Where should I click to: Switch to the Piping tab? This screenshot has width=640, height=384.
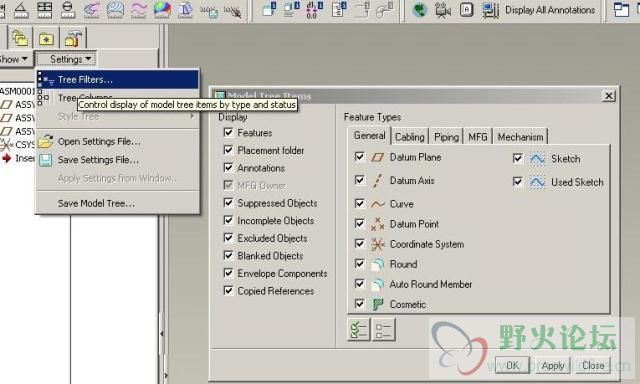(446, 137)
